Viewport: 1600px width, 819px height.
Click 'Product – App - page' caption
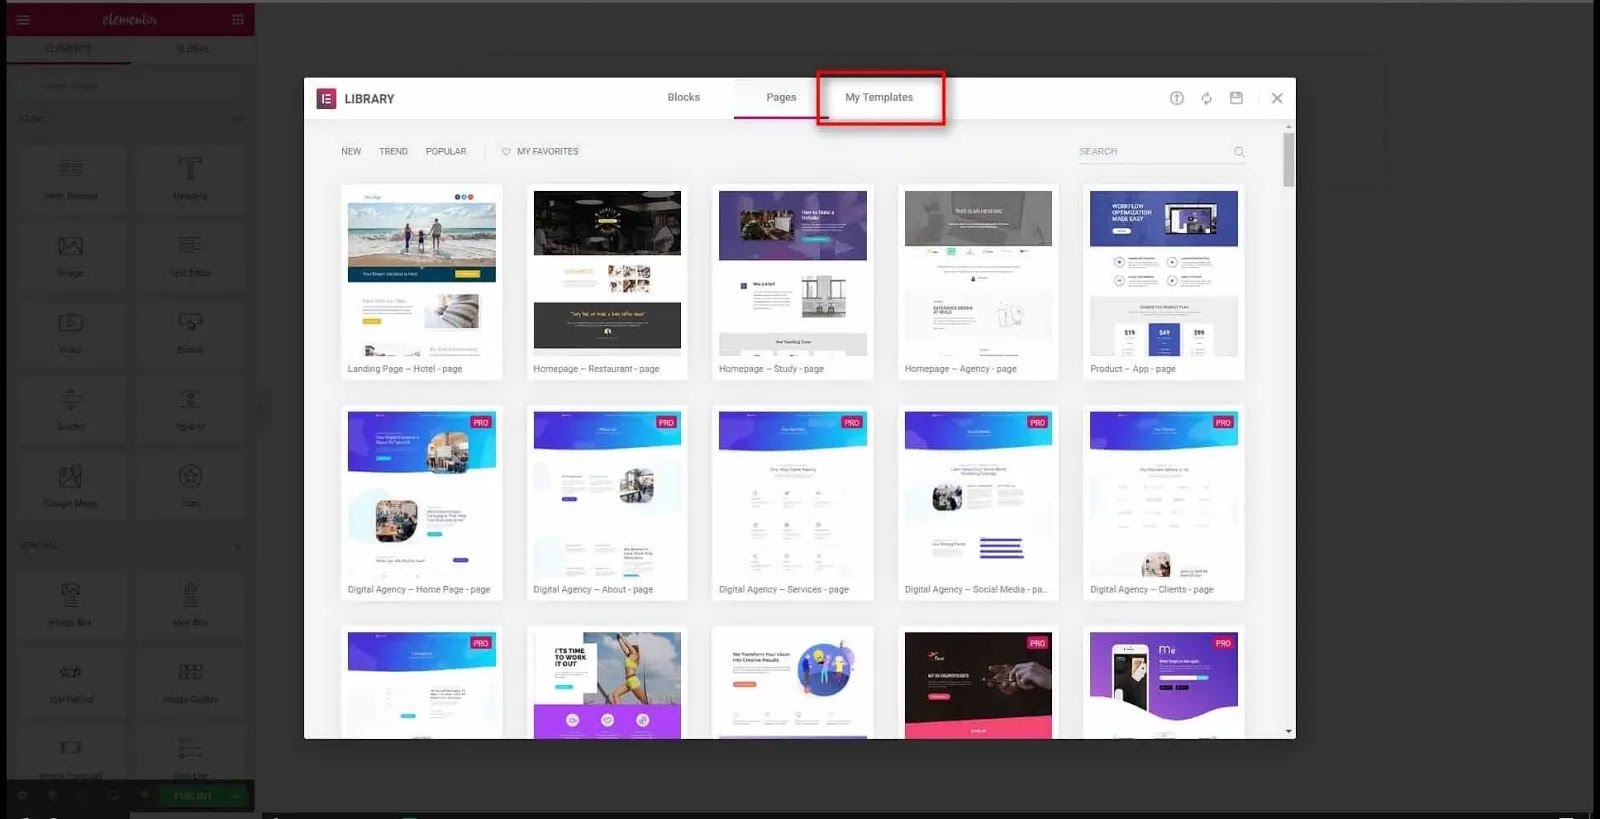(1133, 369)
